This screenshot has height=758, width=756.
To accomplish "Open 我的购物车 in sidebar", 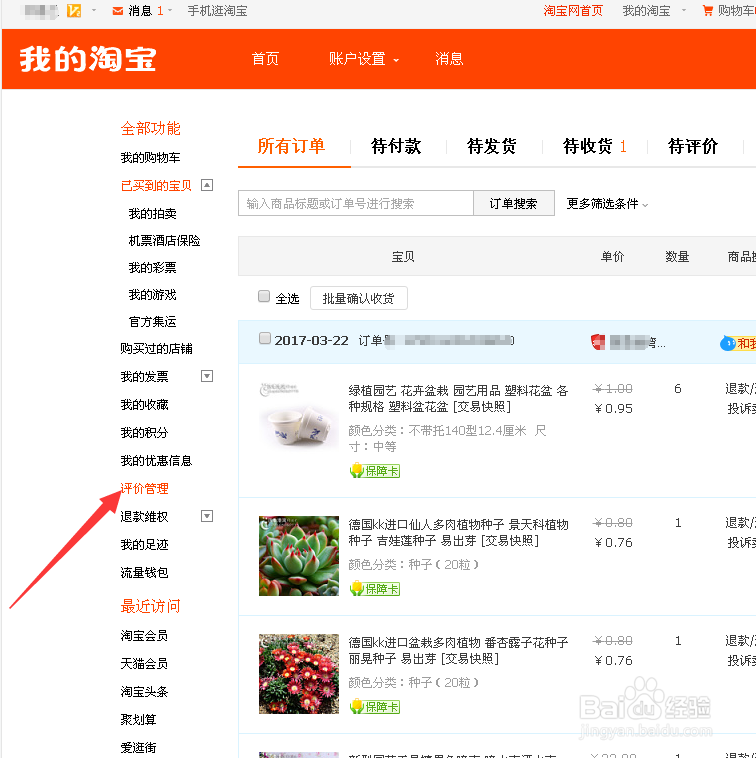I will point(150,158).
